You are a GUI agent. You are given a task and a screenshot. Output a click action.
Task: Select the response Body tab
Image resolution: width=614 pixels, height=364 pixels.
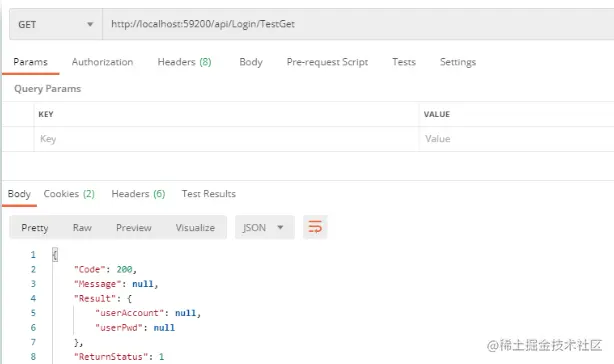[19, 194]
